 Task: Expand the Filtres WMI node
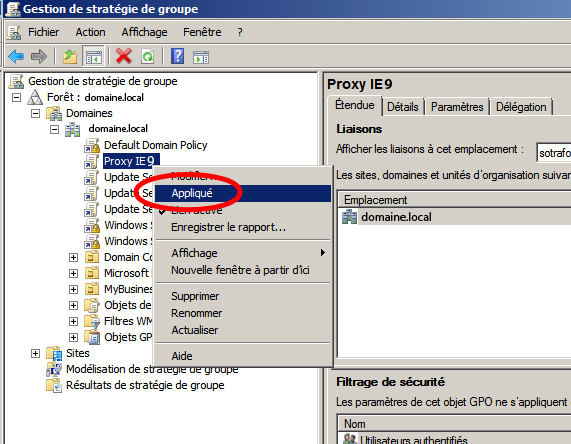click(73, 322)
